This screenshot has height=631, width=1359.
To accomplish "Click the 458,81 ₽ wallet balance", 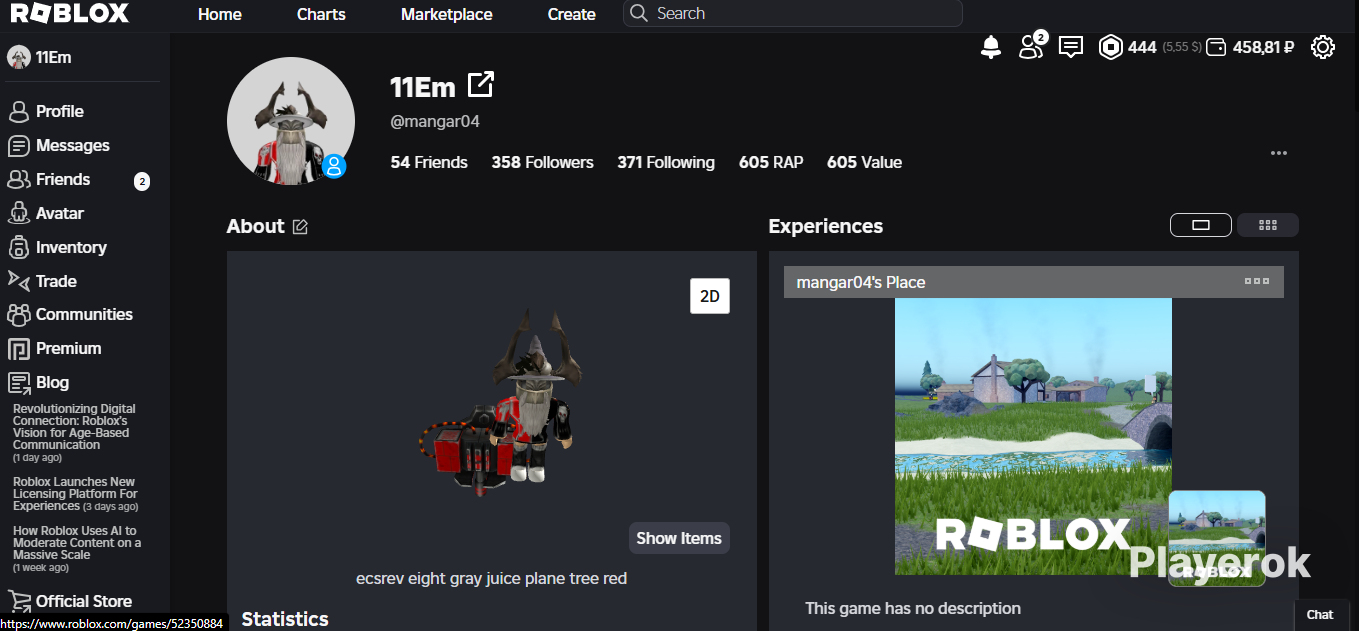I will point(1264,47).
